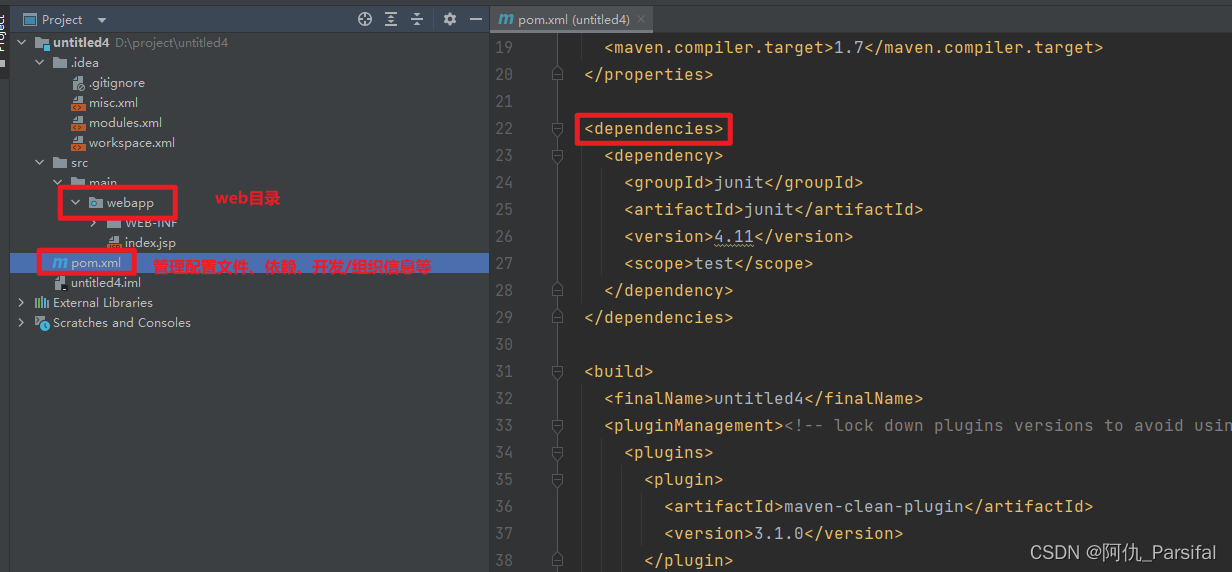This screenshot has height=572, width=1232.
Task: Click line number 31 in the gutter
Action: (x=504, y=371)
